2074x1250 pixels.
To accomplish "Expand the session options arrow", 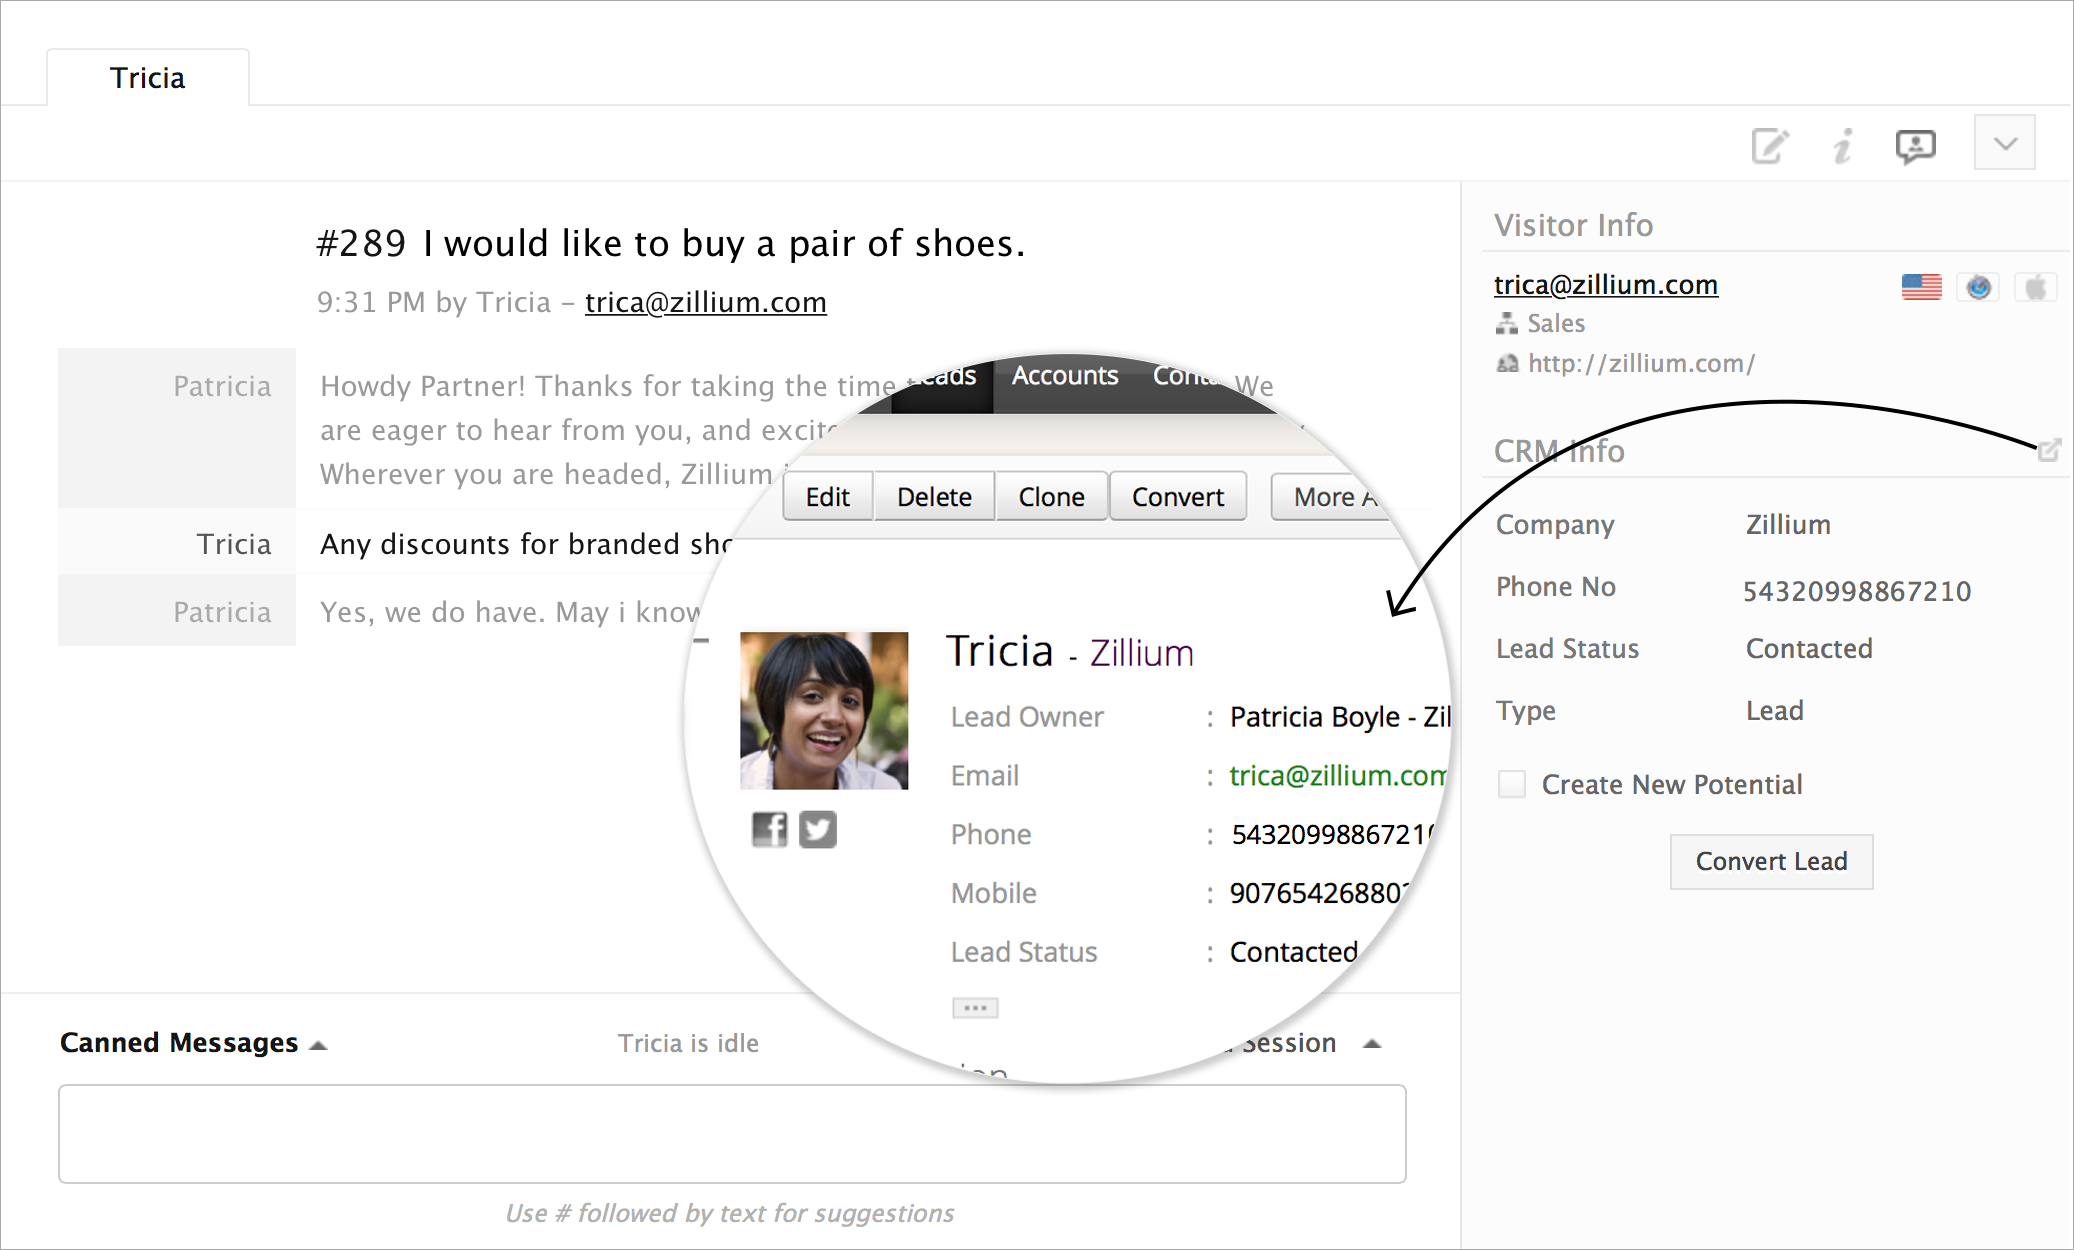I will 1372,1043.
